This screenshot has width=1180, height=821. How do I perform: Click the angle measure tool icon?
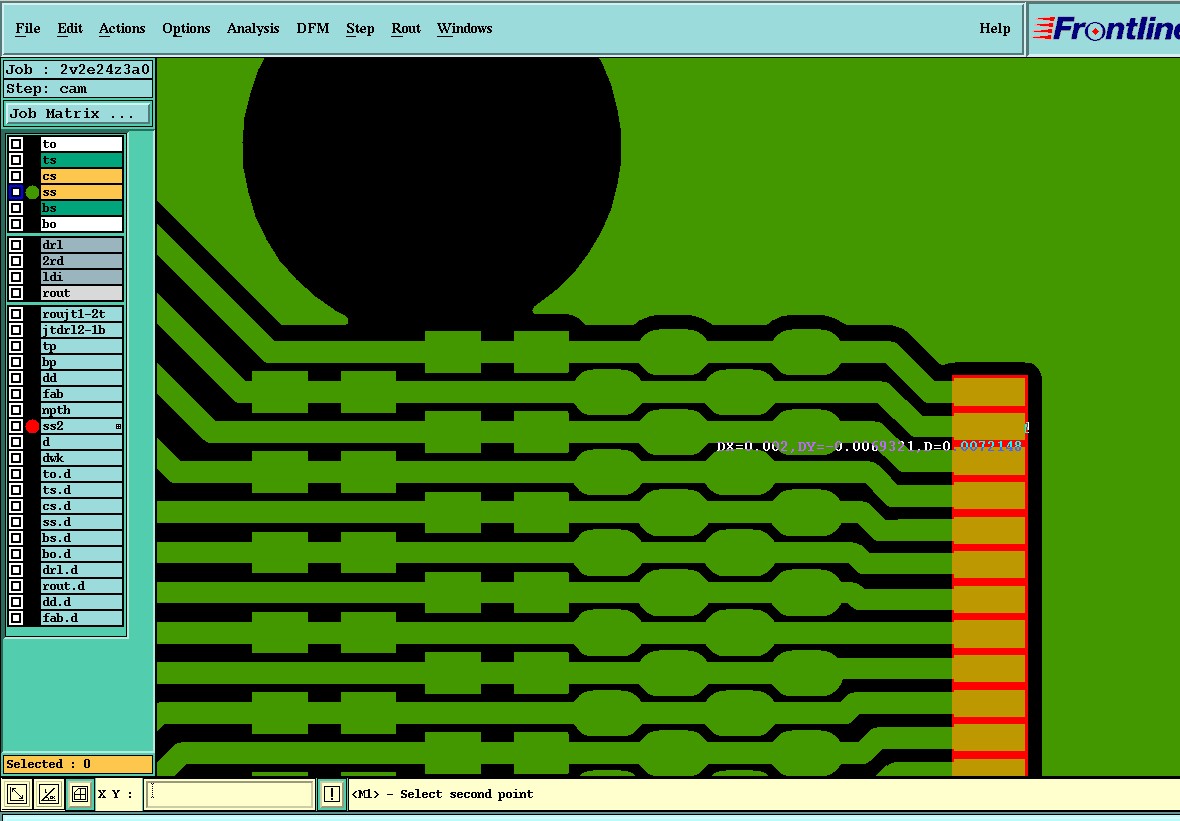click(49, 794)
